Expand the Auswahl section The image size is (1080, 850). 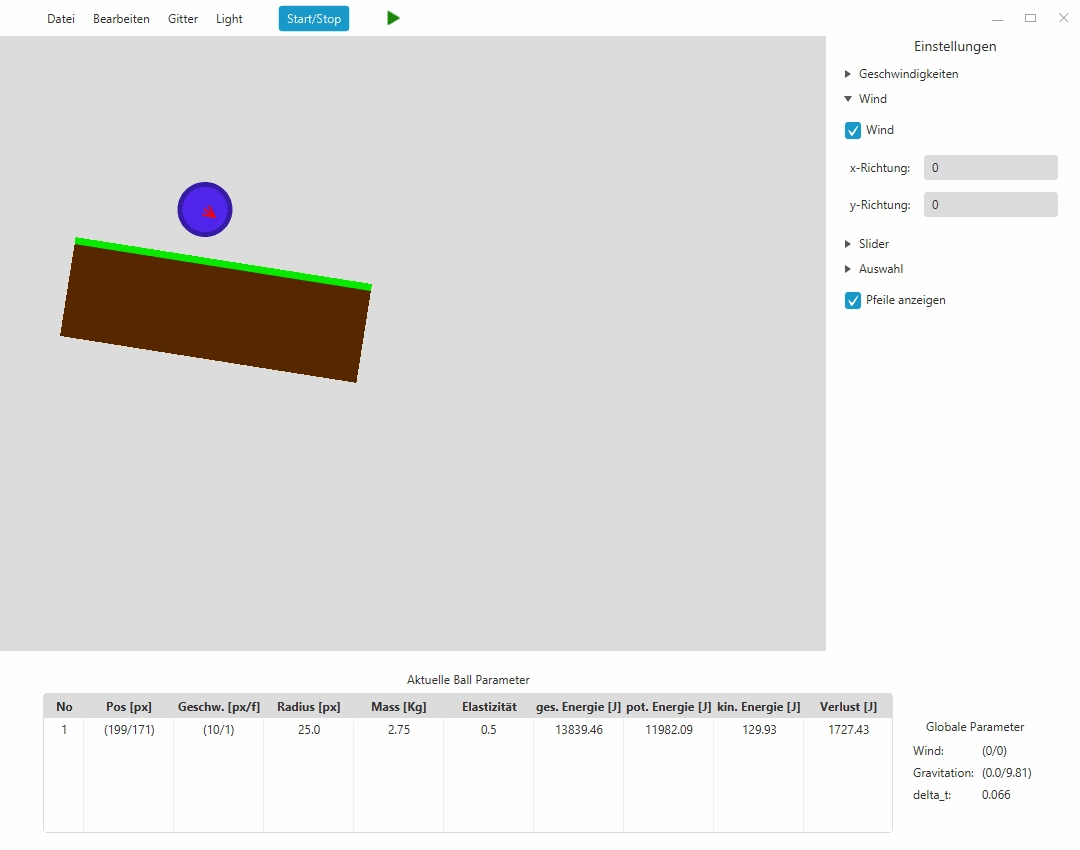tap(873, 269)
